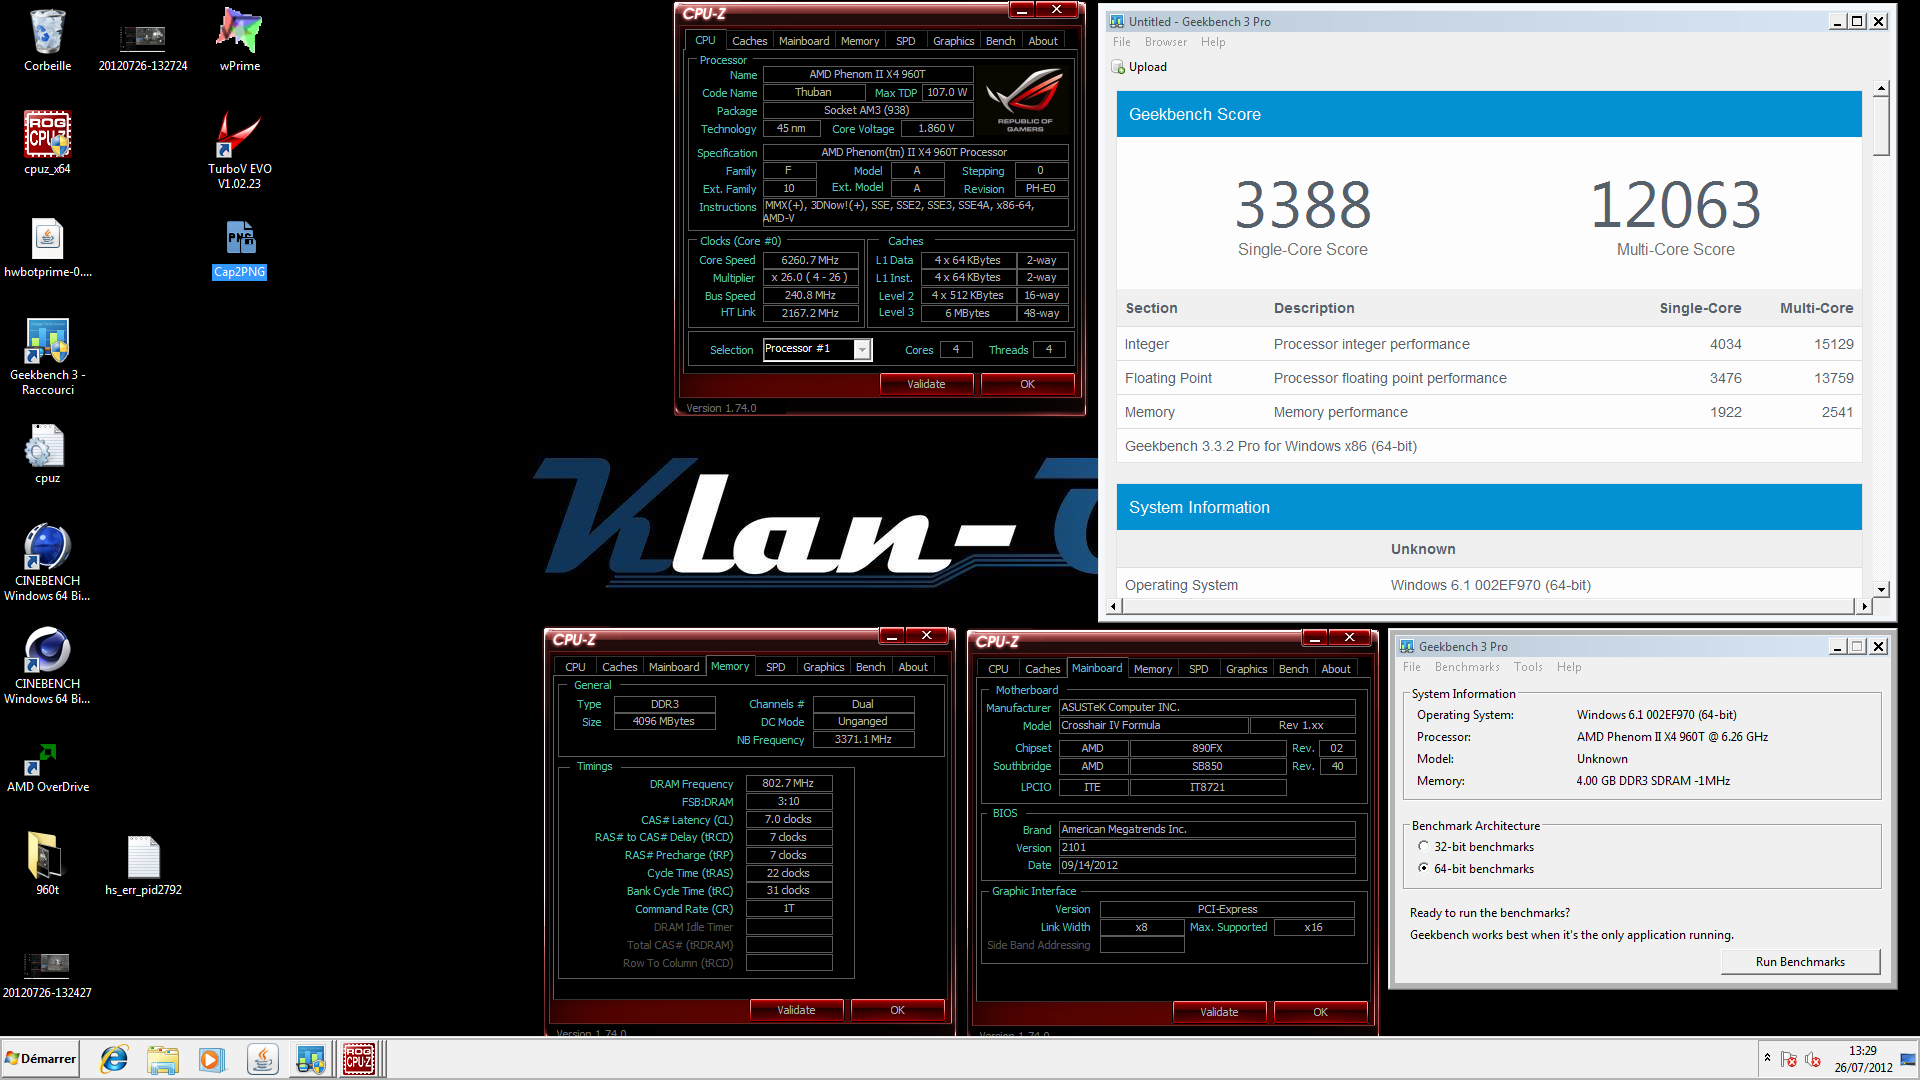This screenshot has width=1920, height=1080.
Task: Open the Geekbench 3 Raccourci shortcut
Action: (47, 357)
